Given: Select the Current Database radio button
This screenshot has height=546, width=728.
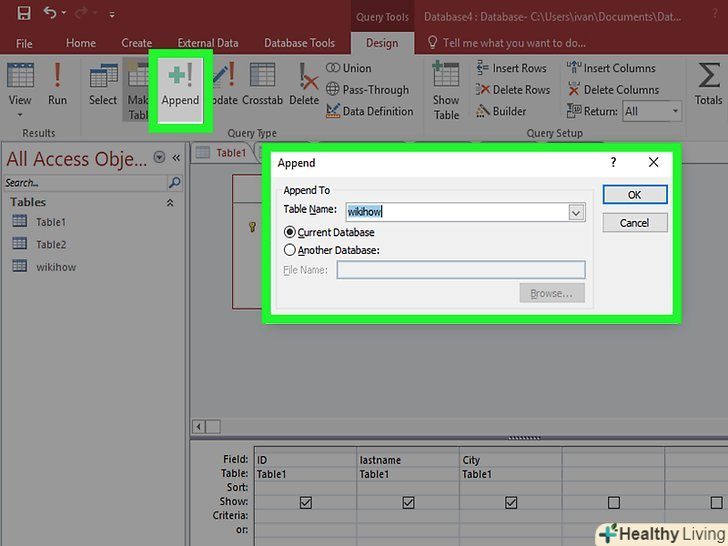Looking at the screenshot, I should click(x=291, y=232).
